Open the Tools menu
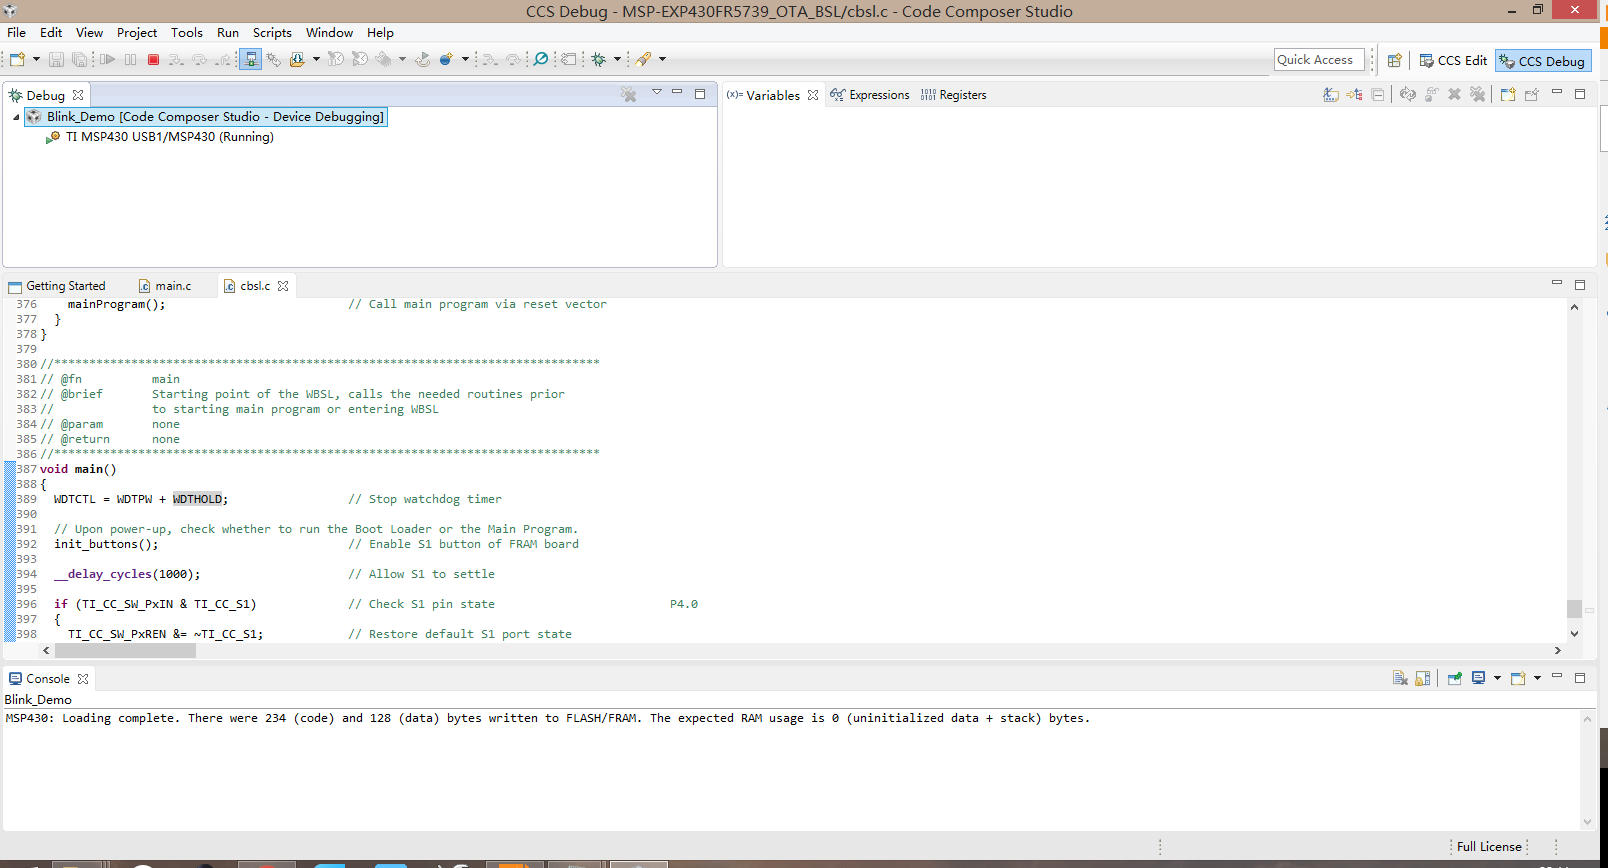Image resolution: width=1608 pixels, height=868 pixels. coord(187,33)
